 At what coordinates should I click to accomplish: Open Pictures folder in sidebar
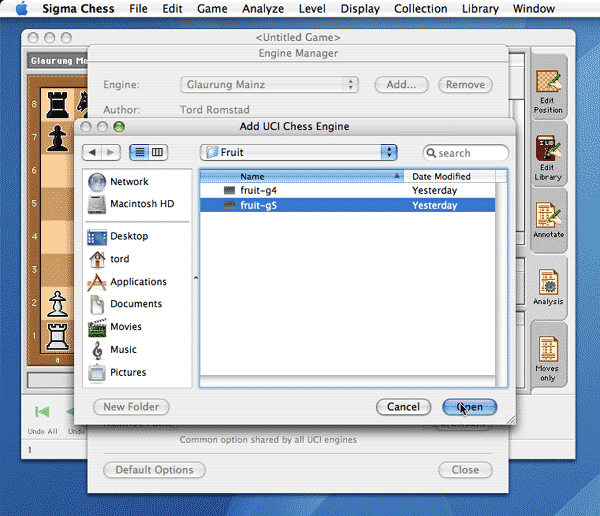point(117,372)
